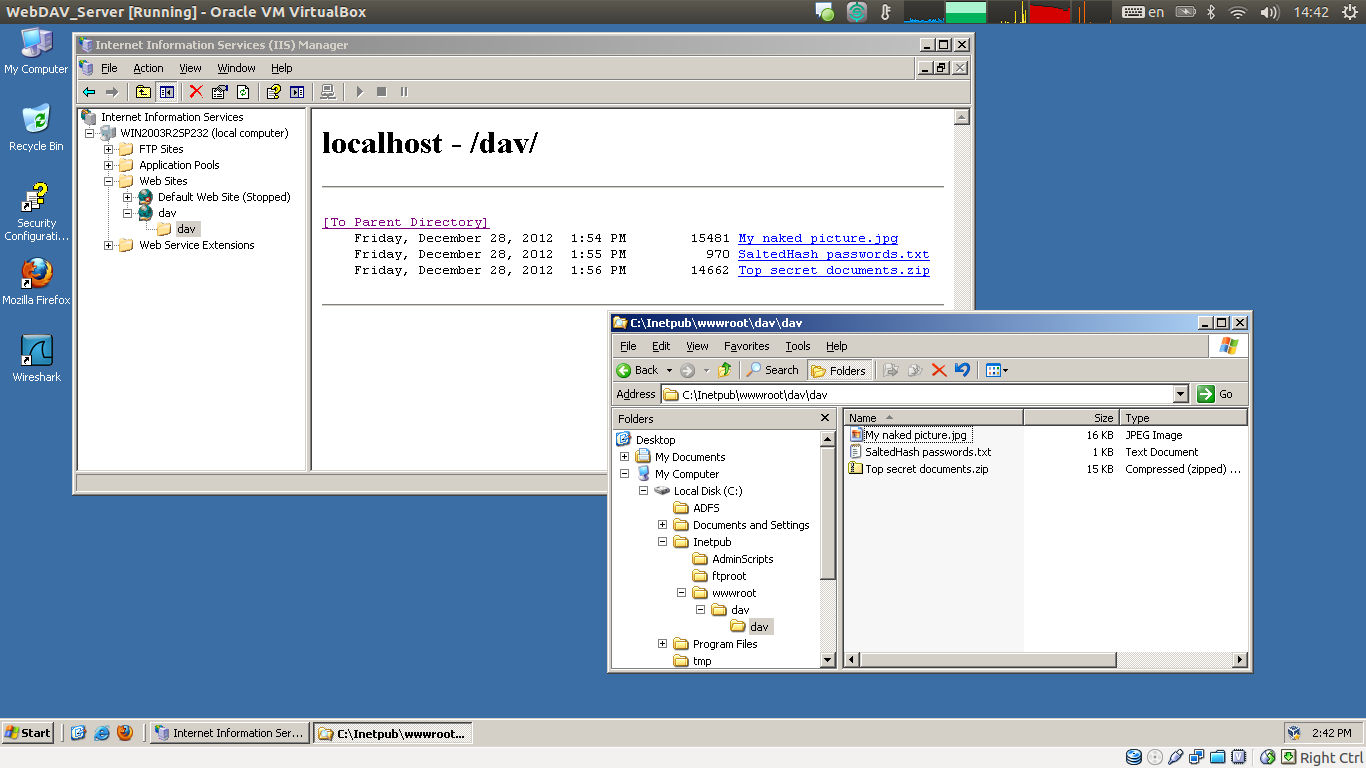Expand the Program Files folder
The image size is (1366, 768).
pos(662,644)
